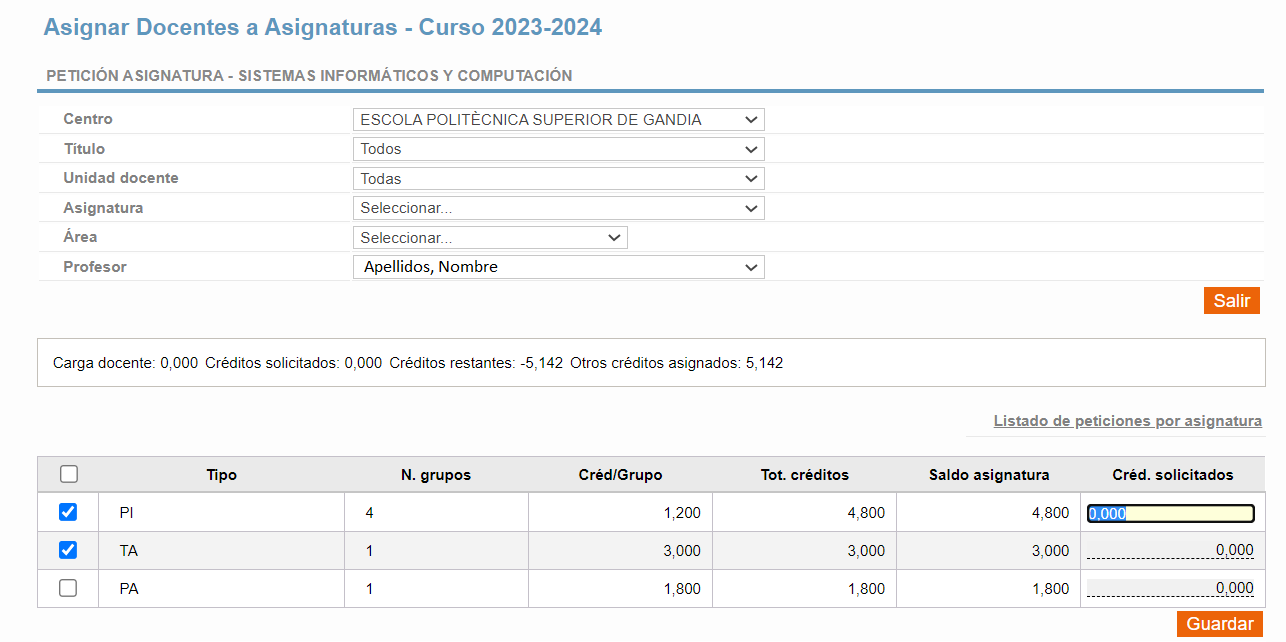Open the Área Seleccionar dropdown
This screenshot has width=1286, height=642.
(490, 238)
